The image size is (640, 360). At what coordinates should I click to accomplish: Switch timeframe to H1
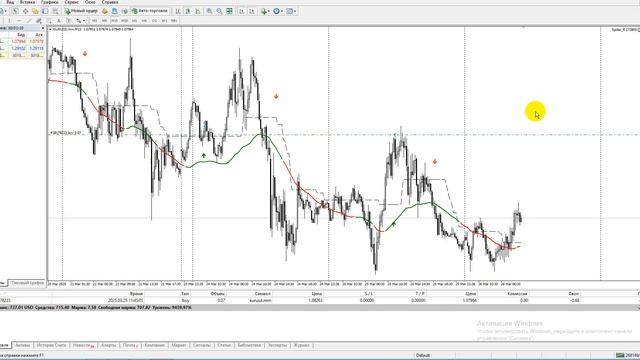[x=134, y=20]
